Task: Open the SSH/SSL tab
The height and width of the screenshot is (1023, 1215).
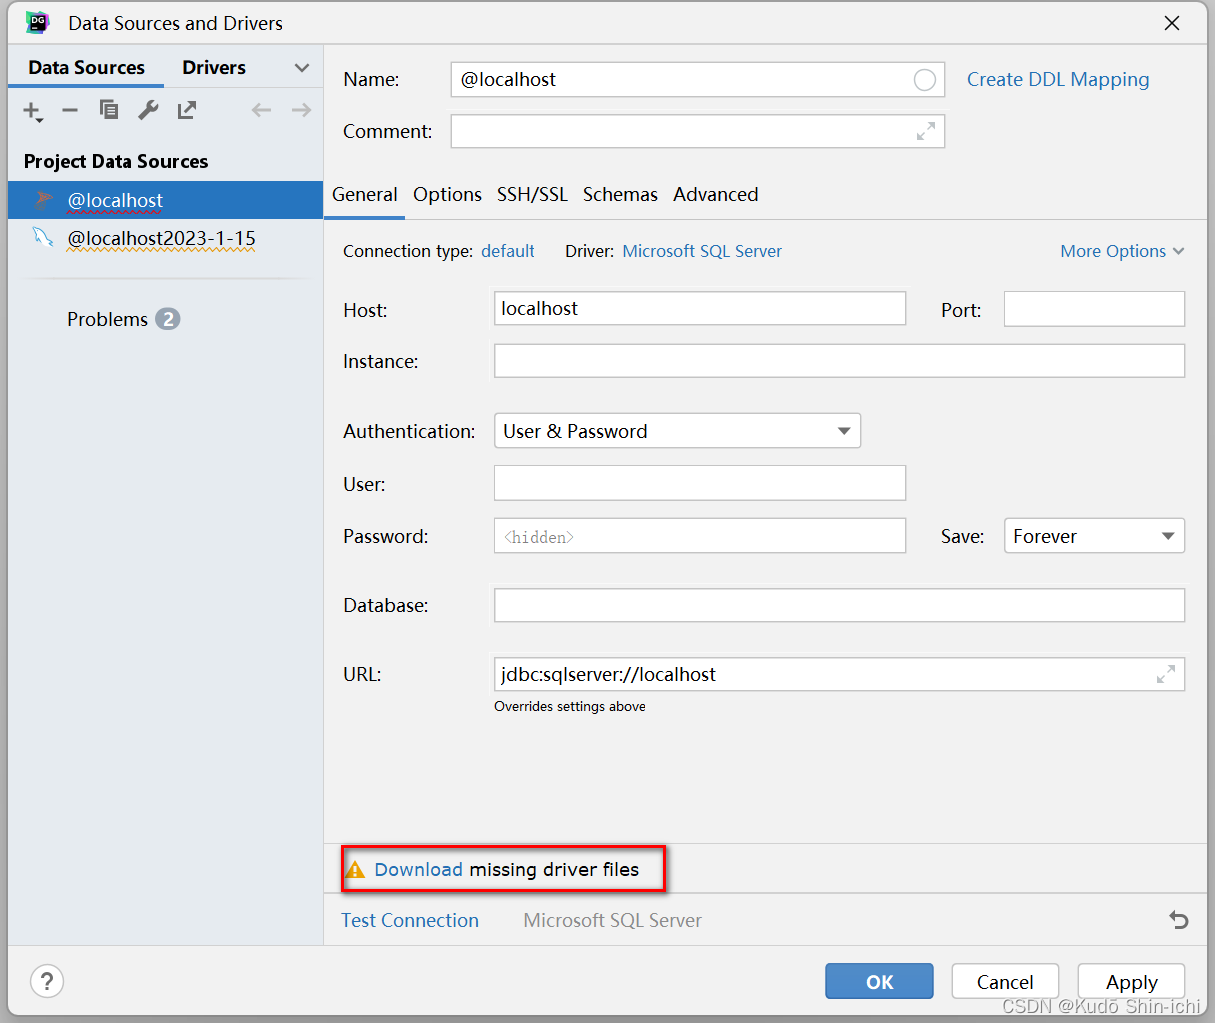Action: tap(532, 195)
